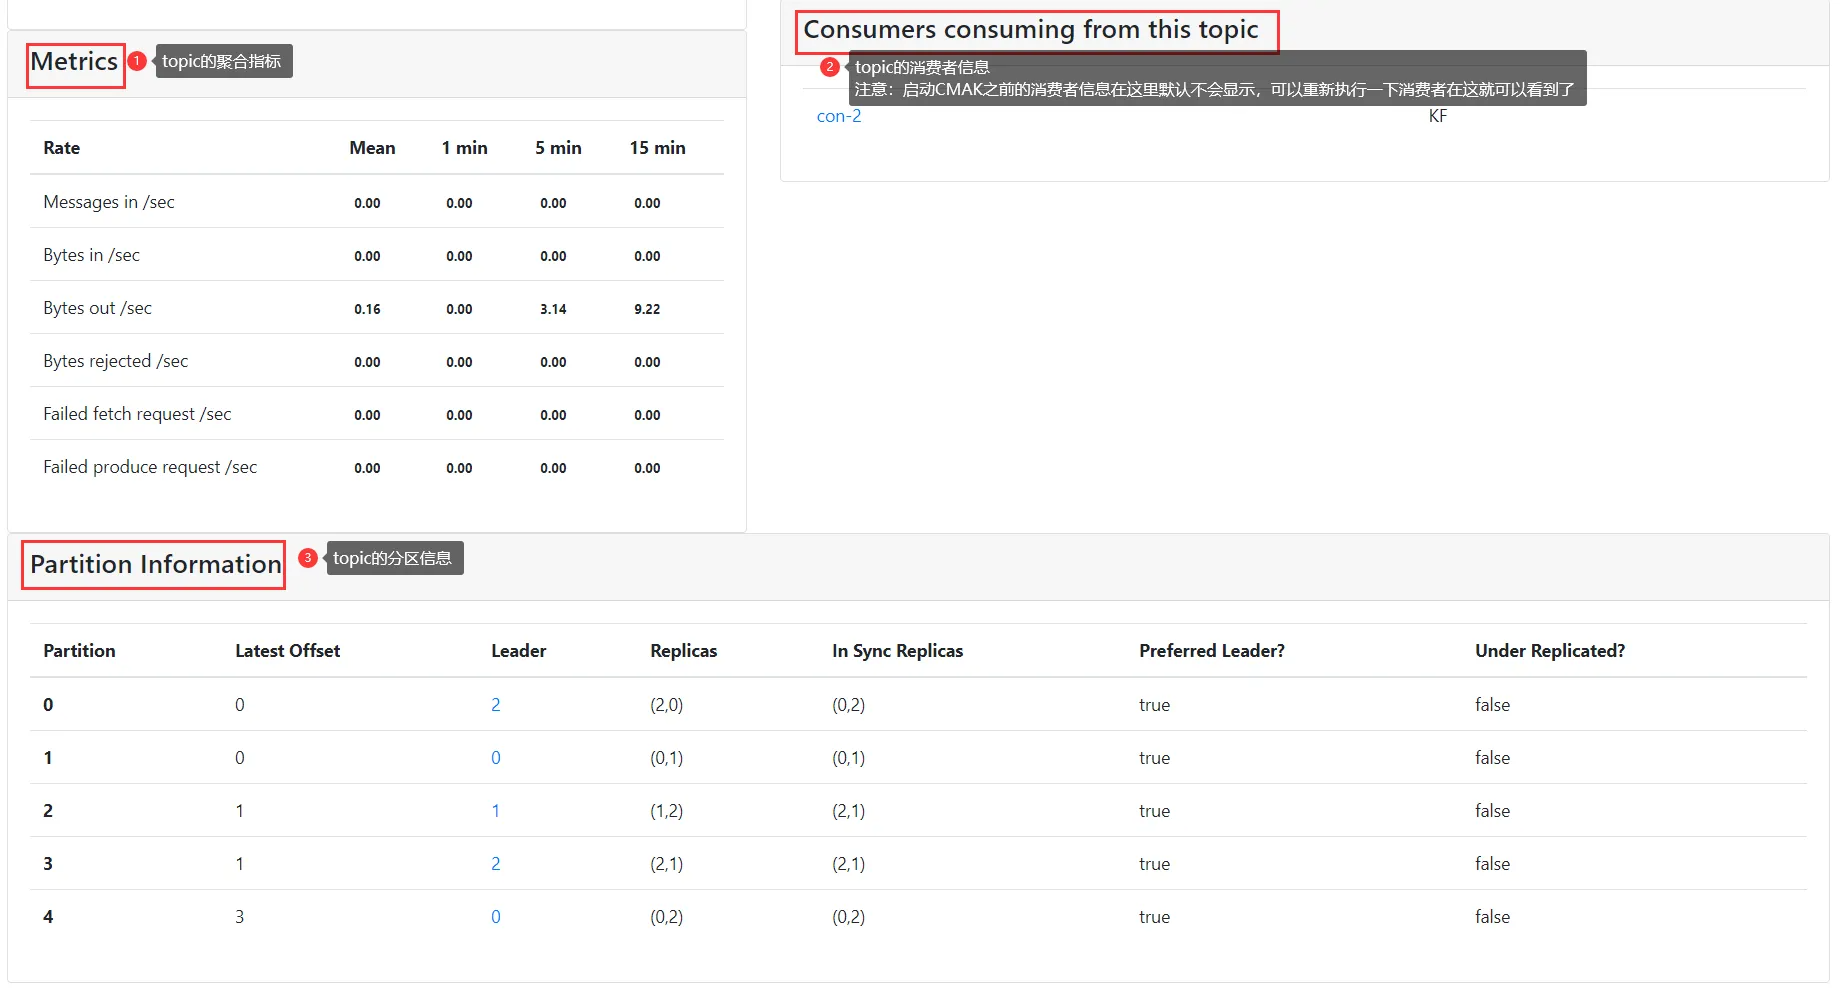Image resolution: width=1840 pixels, height=988 pixels.
Task: Click partition number 1 in the Partition column
Action: (x=48, y=758)
